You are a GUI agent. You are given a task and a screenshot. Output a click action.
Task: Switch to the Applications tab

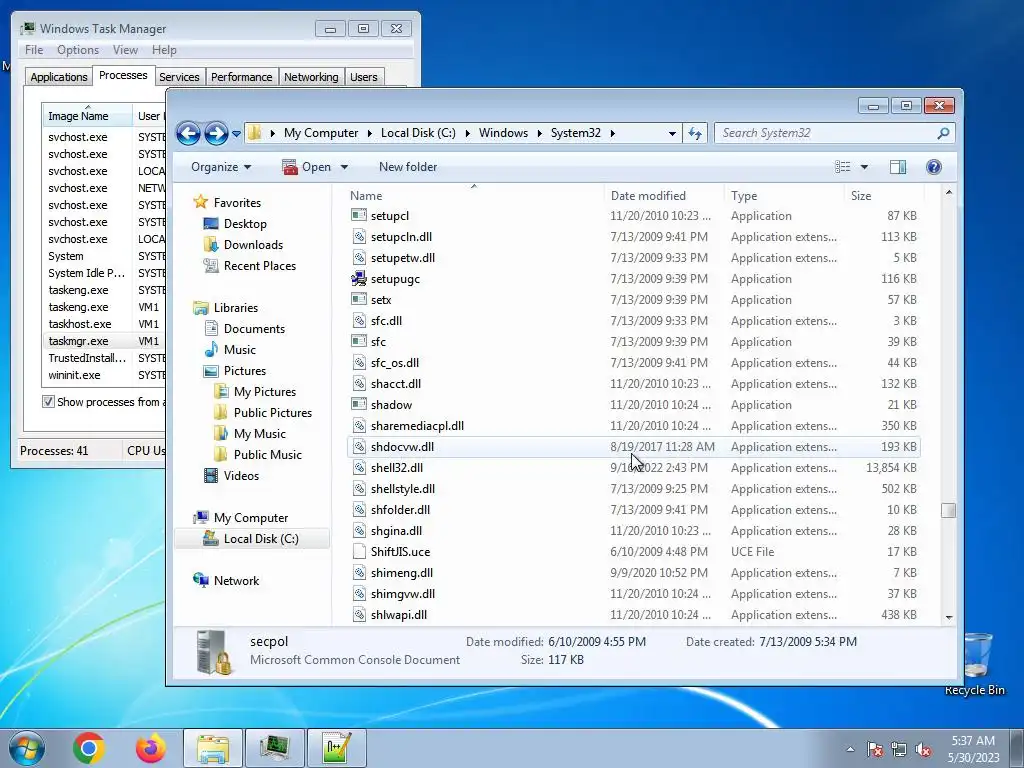pos(59,77)
